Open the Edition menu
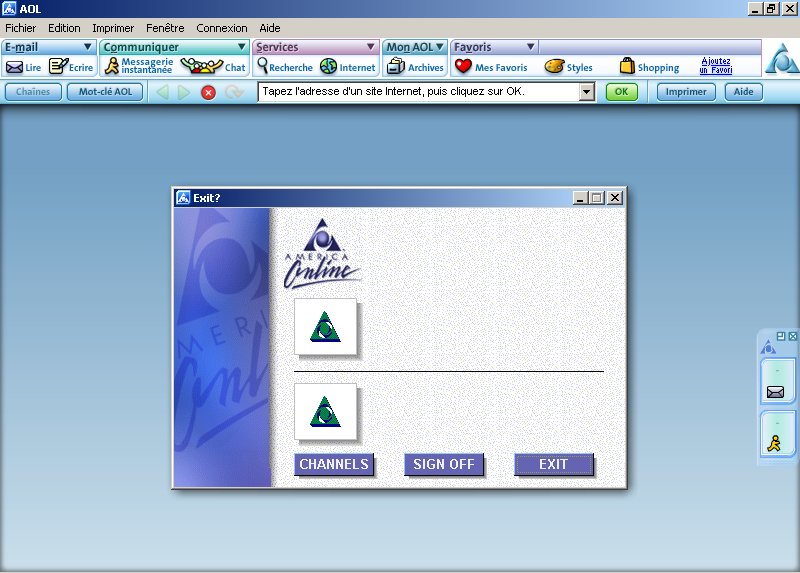Screen dimensions: 800x573 64,28
